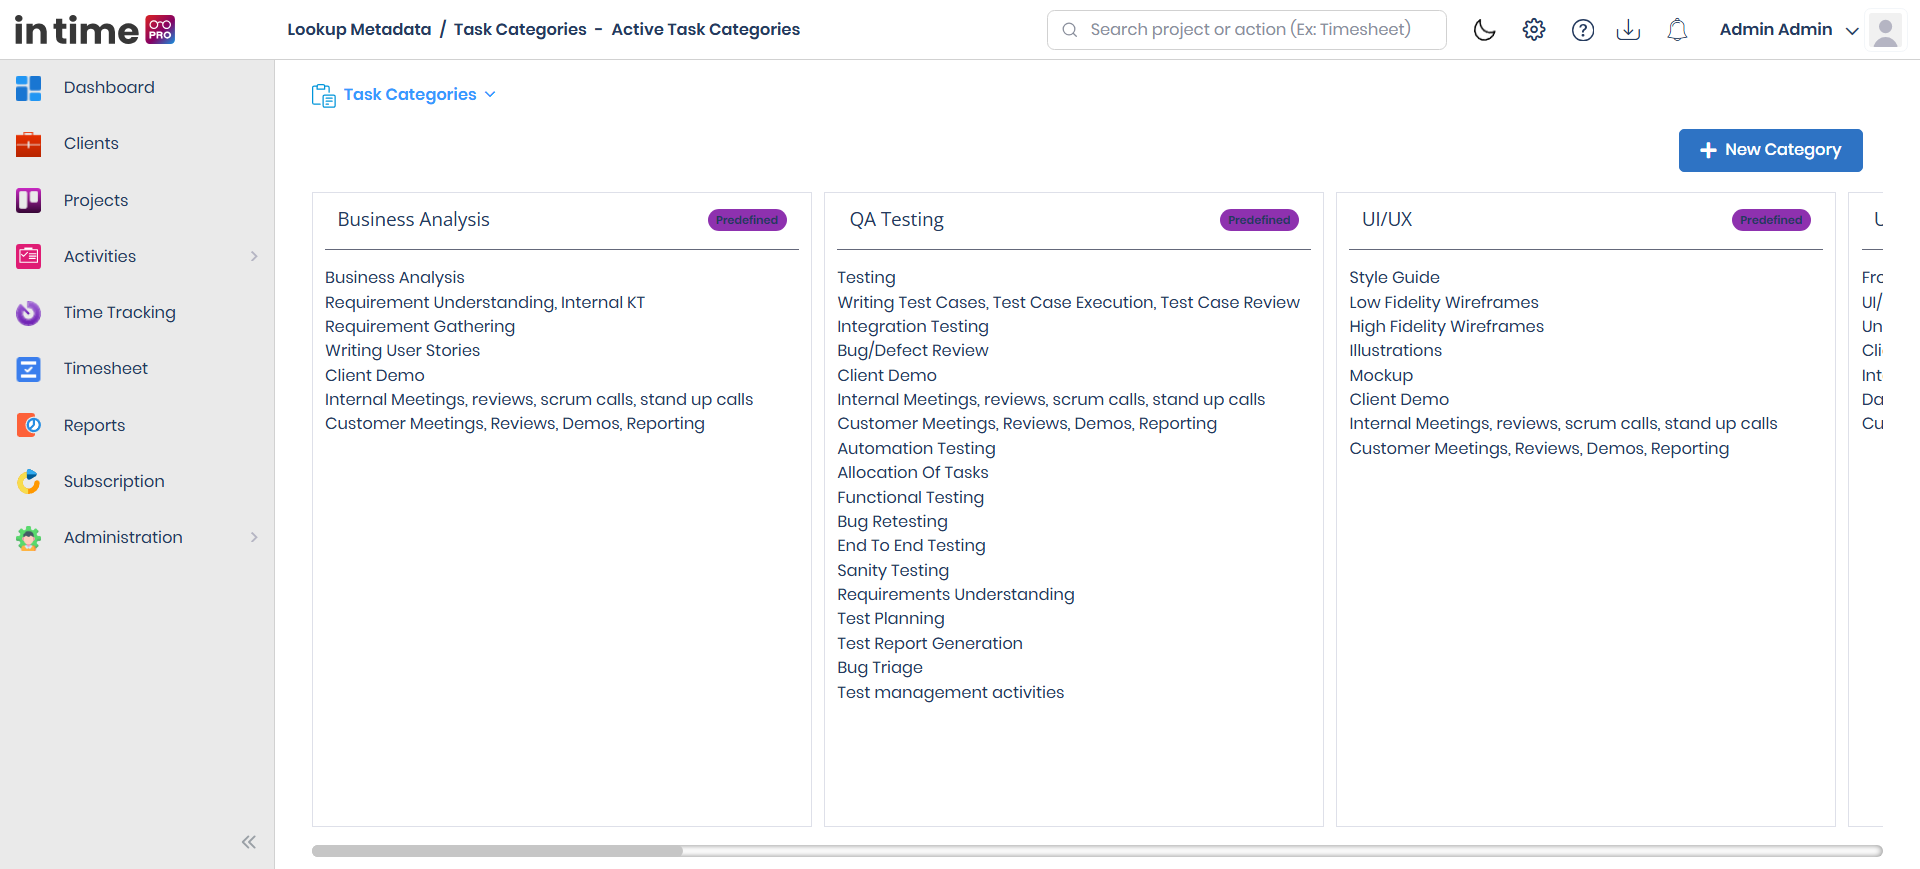The height and width of the screenshot is (869, 1920).
Task: Collapse the sidebar with double chevron
Action: coord(249,842)
